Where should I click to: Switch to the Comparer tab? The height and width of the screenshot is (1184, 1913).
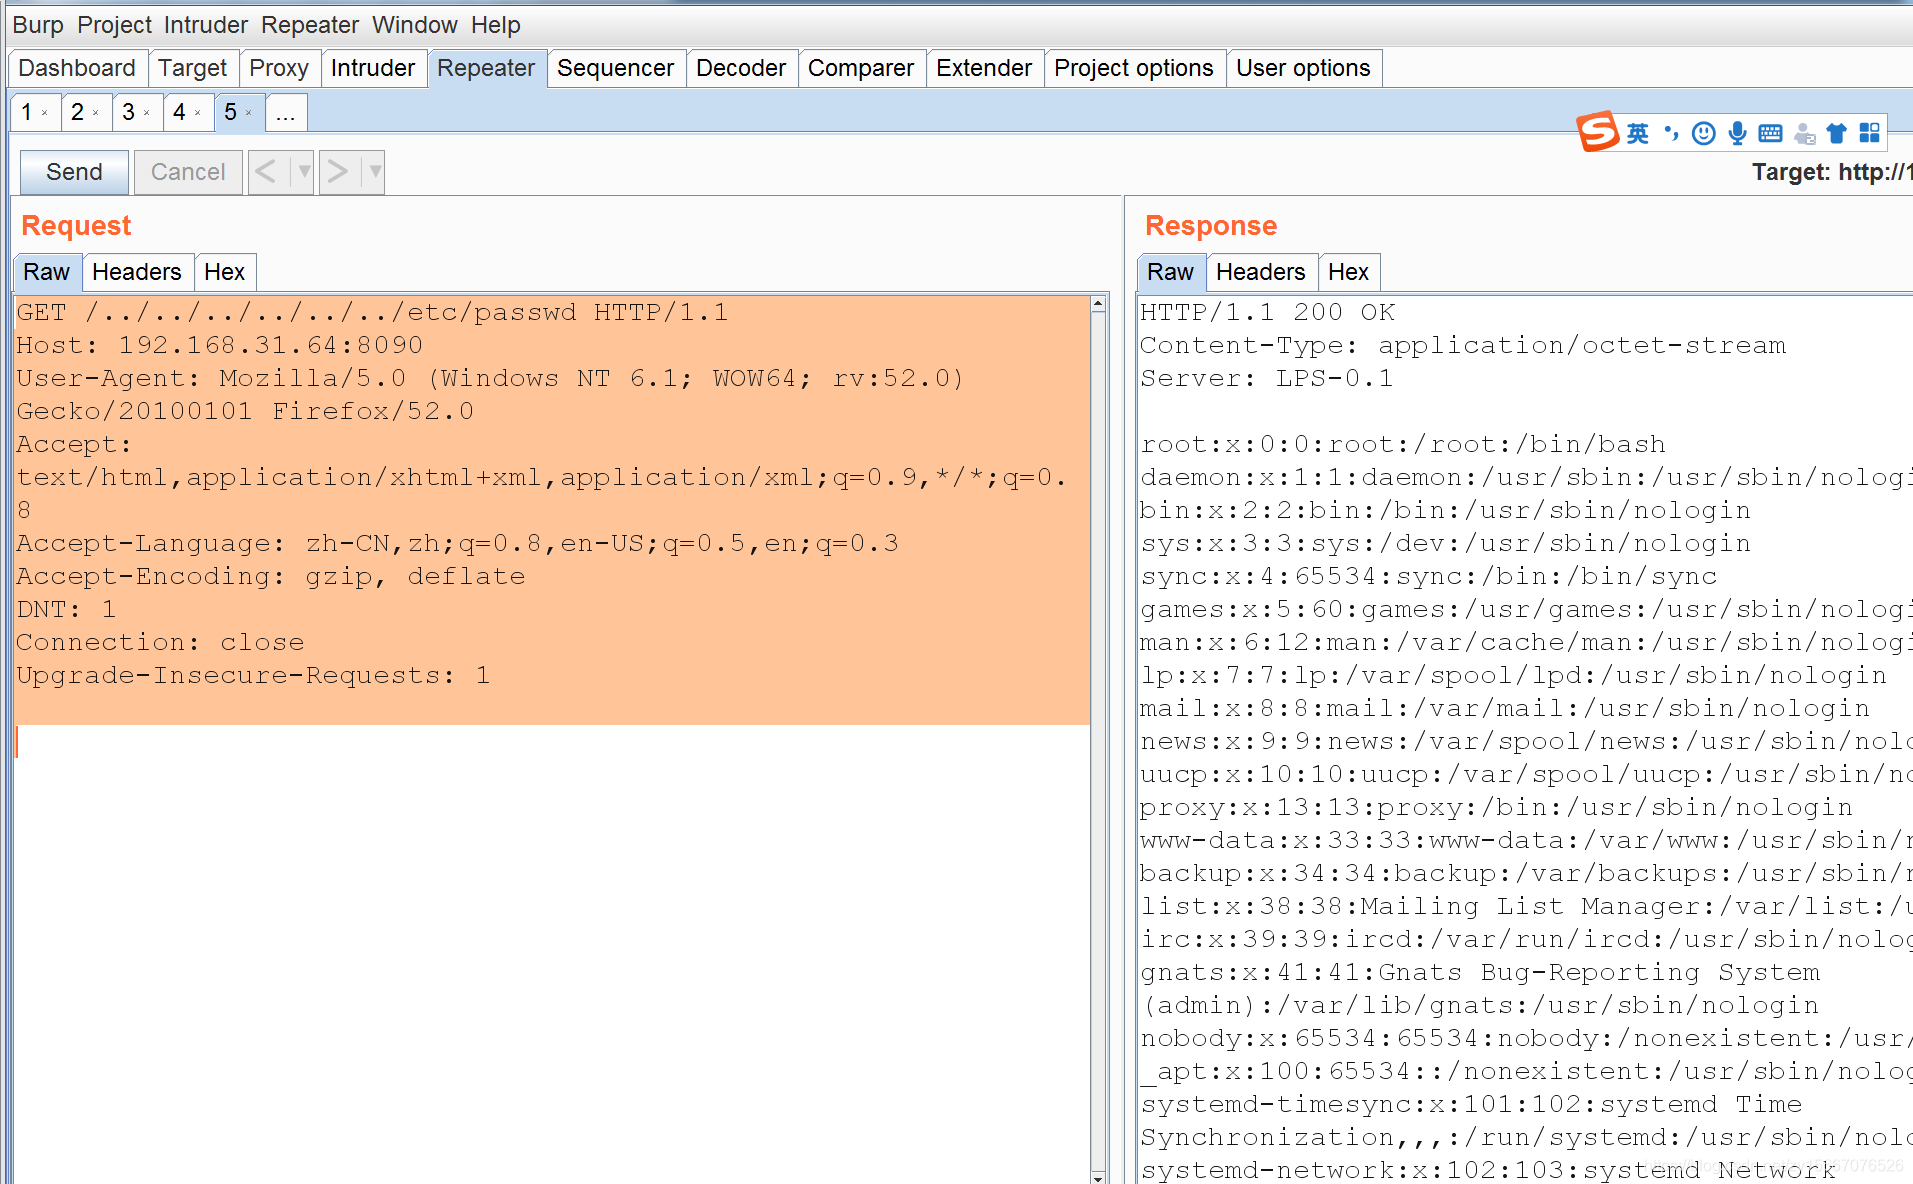tap(861, 68)
